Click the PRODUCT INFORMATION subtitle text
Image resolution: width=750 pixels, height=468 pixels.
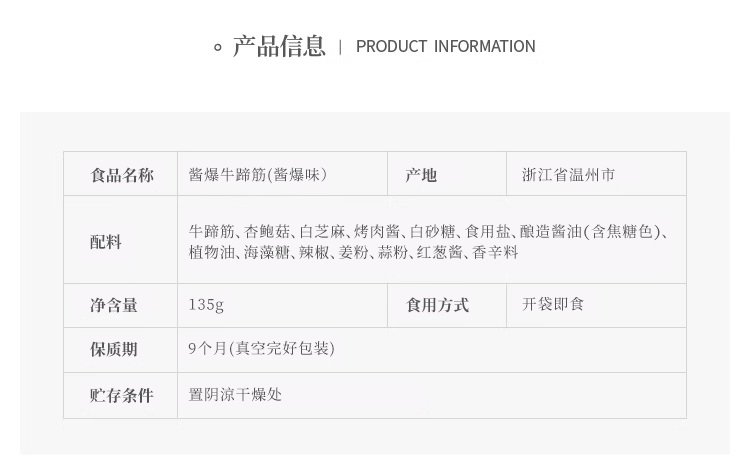tap(445, 46)
